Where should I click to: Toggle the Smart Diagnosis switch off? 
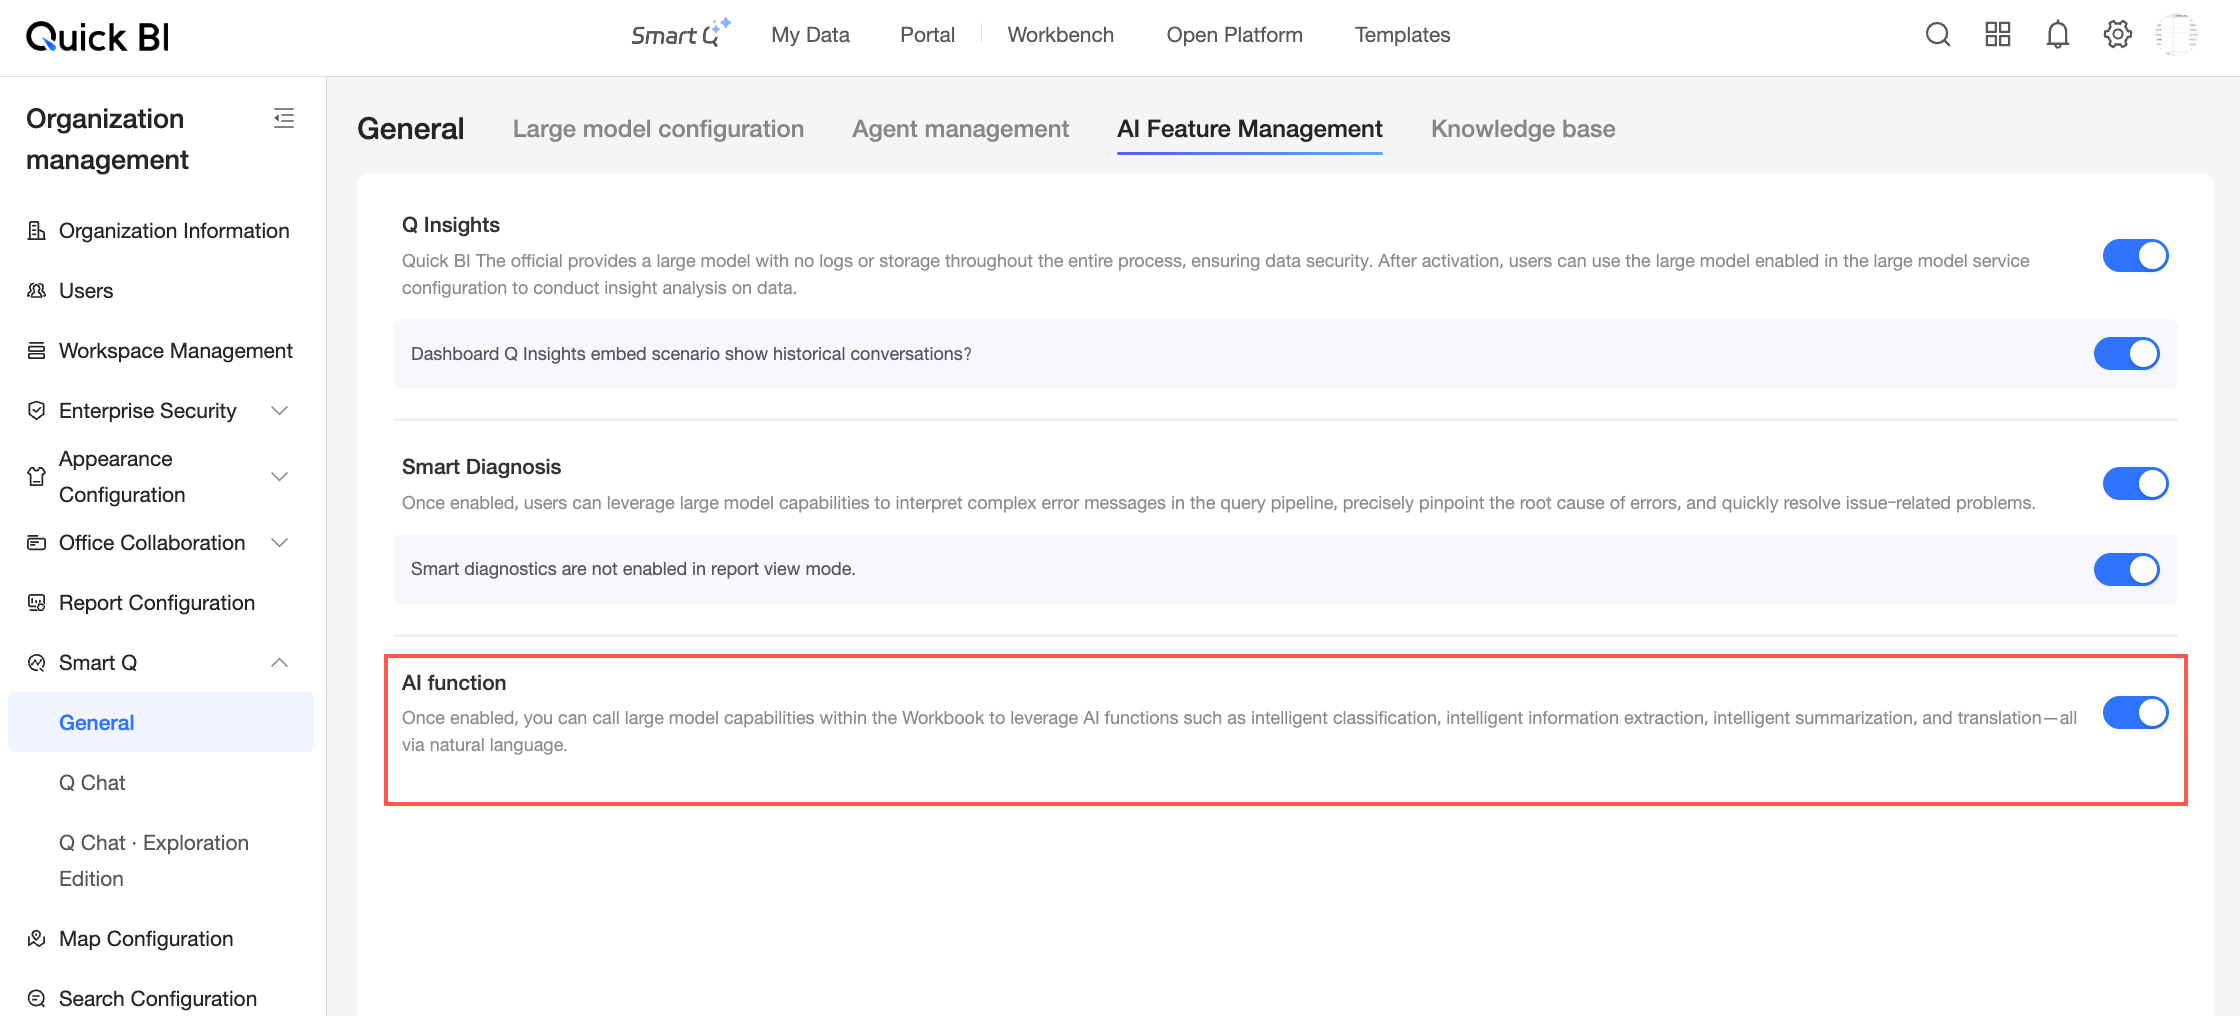pos(2135,484)
